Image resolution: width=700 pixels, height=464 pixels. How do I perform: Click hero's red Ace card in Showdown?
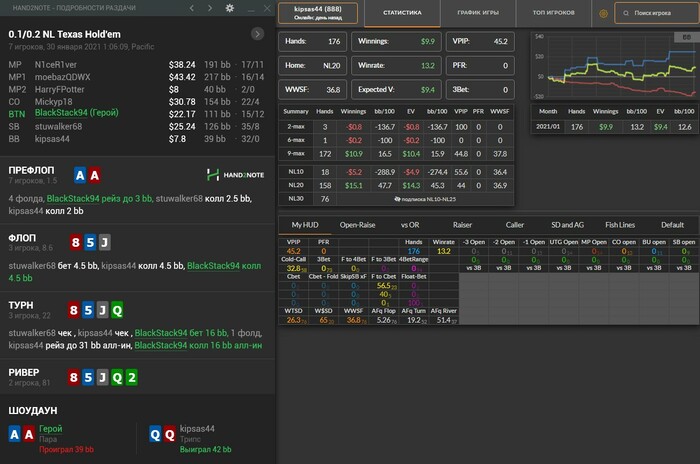pyautogui.click(x=29, y=434)
